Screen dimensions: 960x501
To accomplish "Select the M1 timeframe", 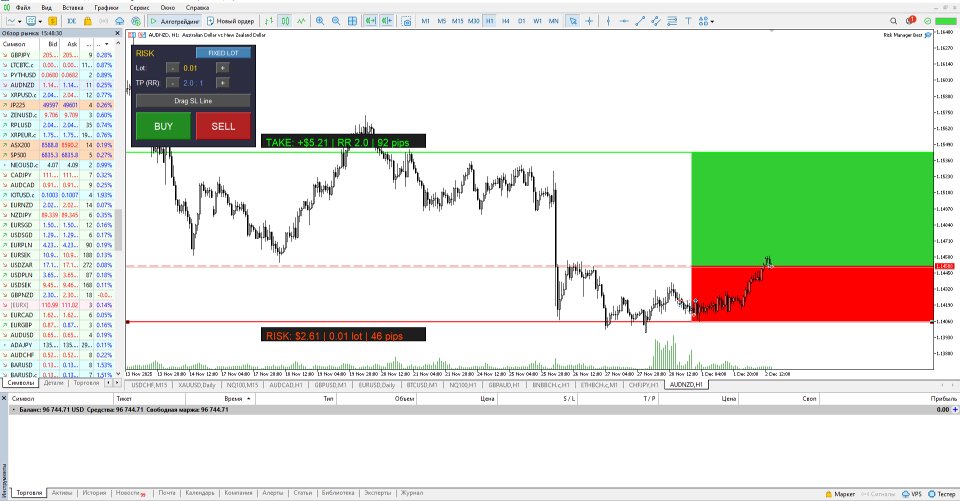I will coord(426,21).
